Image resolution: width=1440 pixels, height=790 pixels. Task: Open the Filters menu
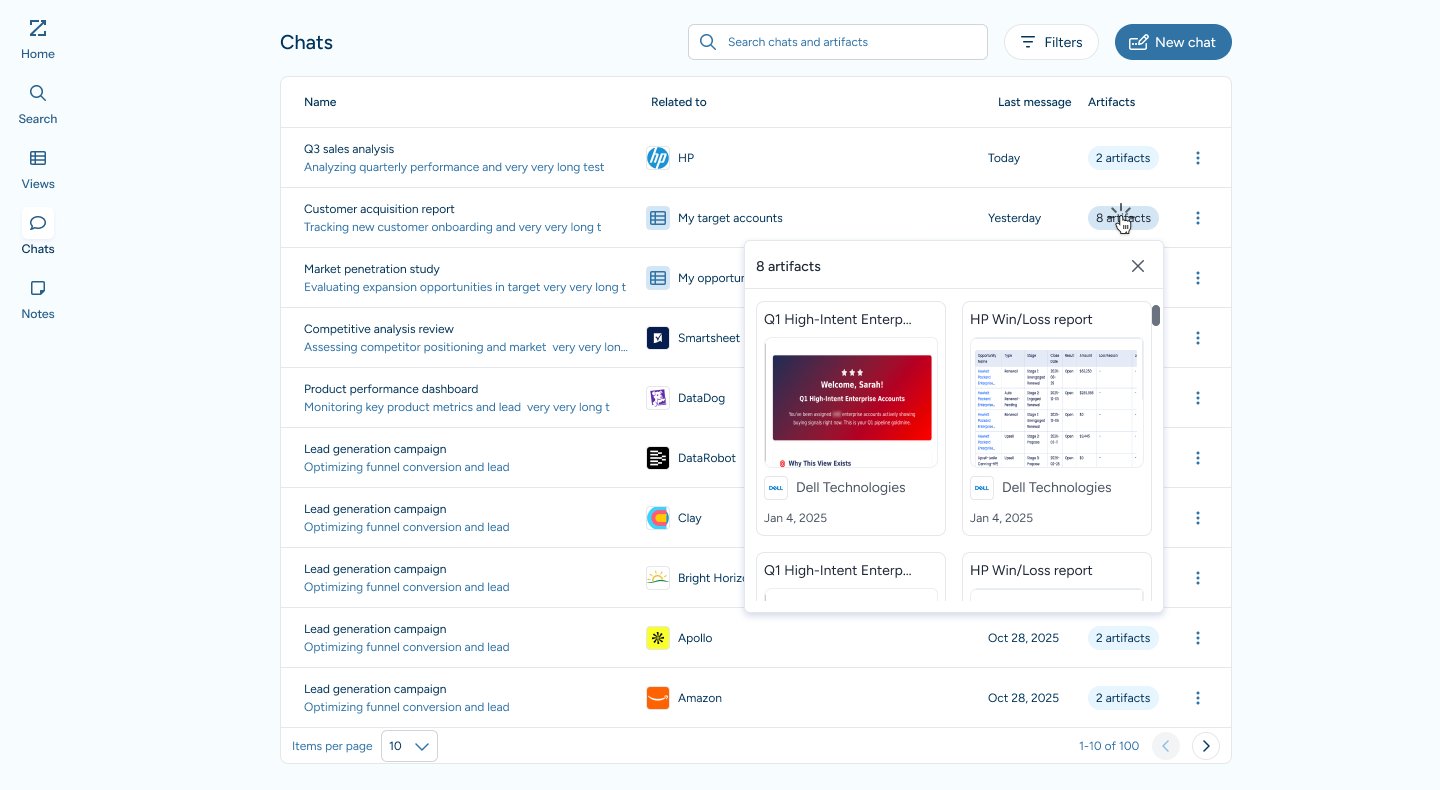tap(1051, 42)
